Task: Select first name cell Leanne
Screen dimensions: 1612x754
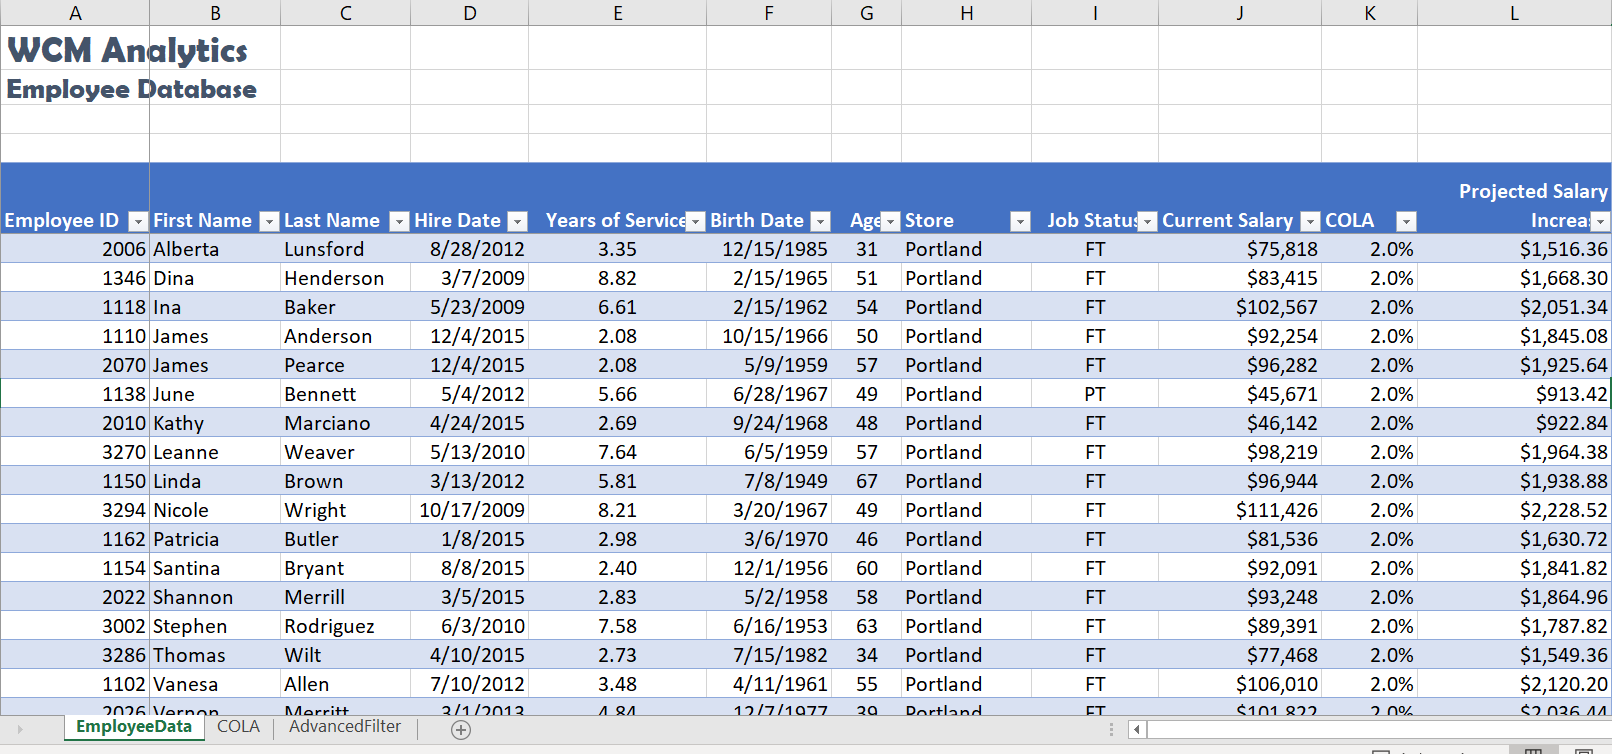Action: 215,452
